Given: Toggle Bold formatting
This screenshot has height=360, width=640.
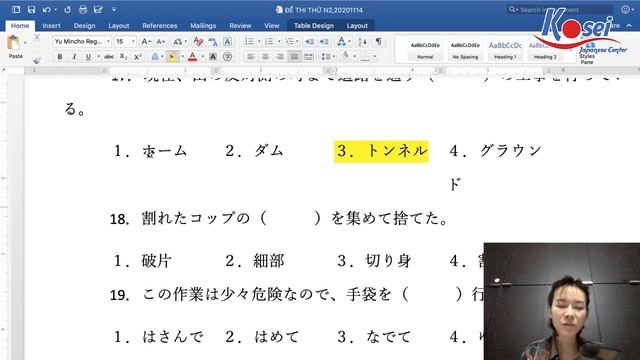Looking at the screenshot, I should tap(60, 57).
